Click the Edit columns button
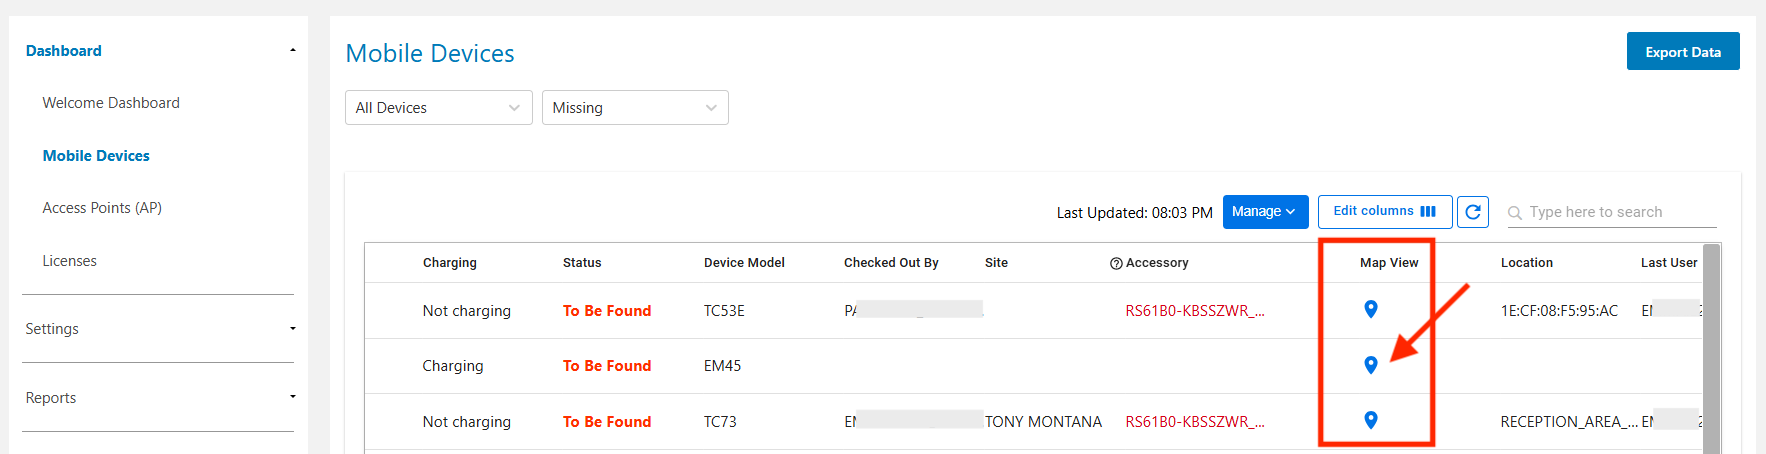Viewport: 1766px width, 454px height. click(x=1384, y=212)
